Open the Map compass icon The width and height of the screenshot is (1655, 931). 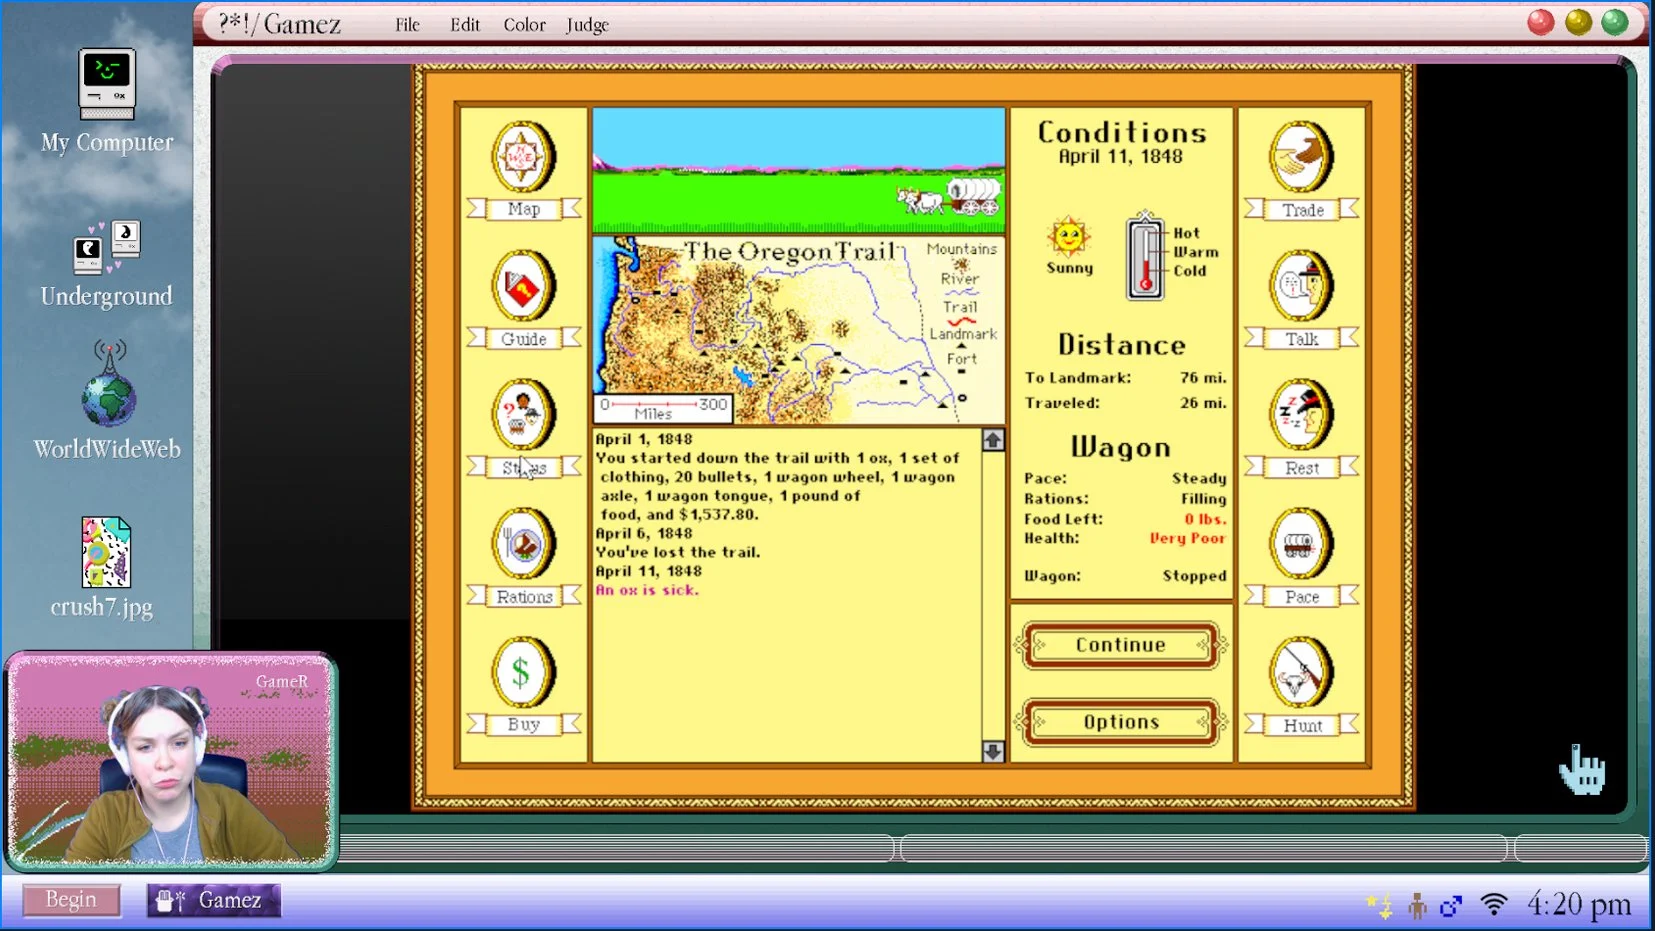point(523,158)
